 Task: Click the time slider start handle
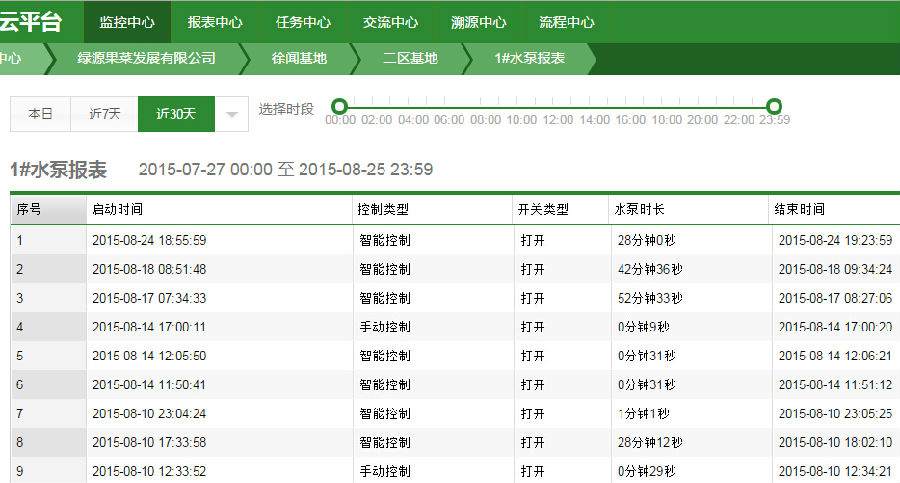tap(339, 106)
